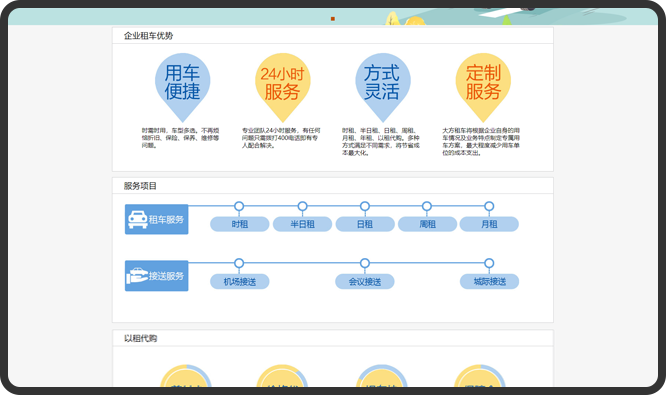The height and width of the screenshot is (395, 666).
Task: Click the timeline node above 城际接送
Action: click(489, 263)
